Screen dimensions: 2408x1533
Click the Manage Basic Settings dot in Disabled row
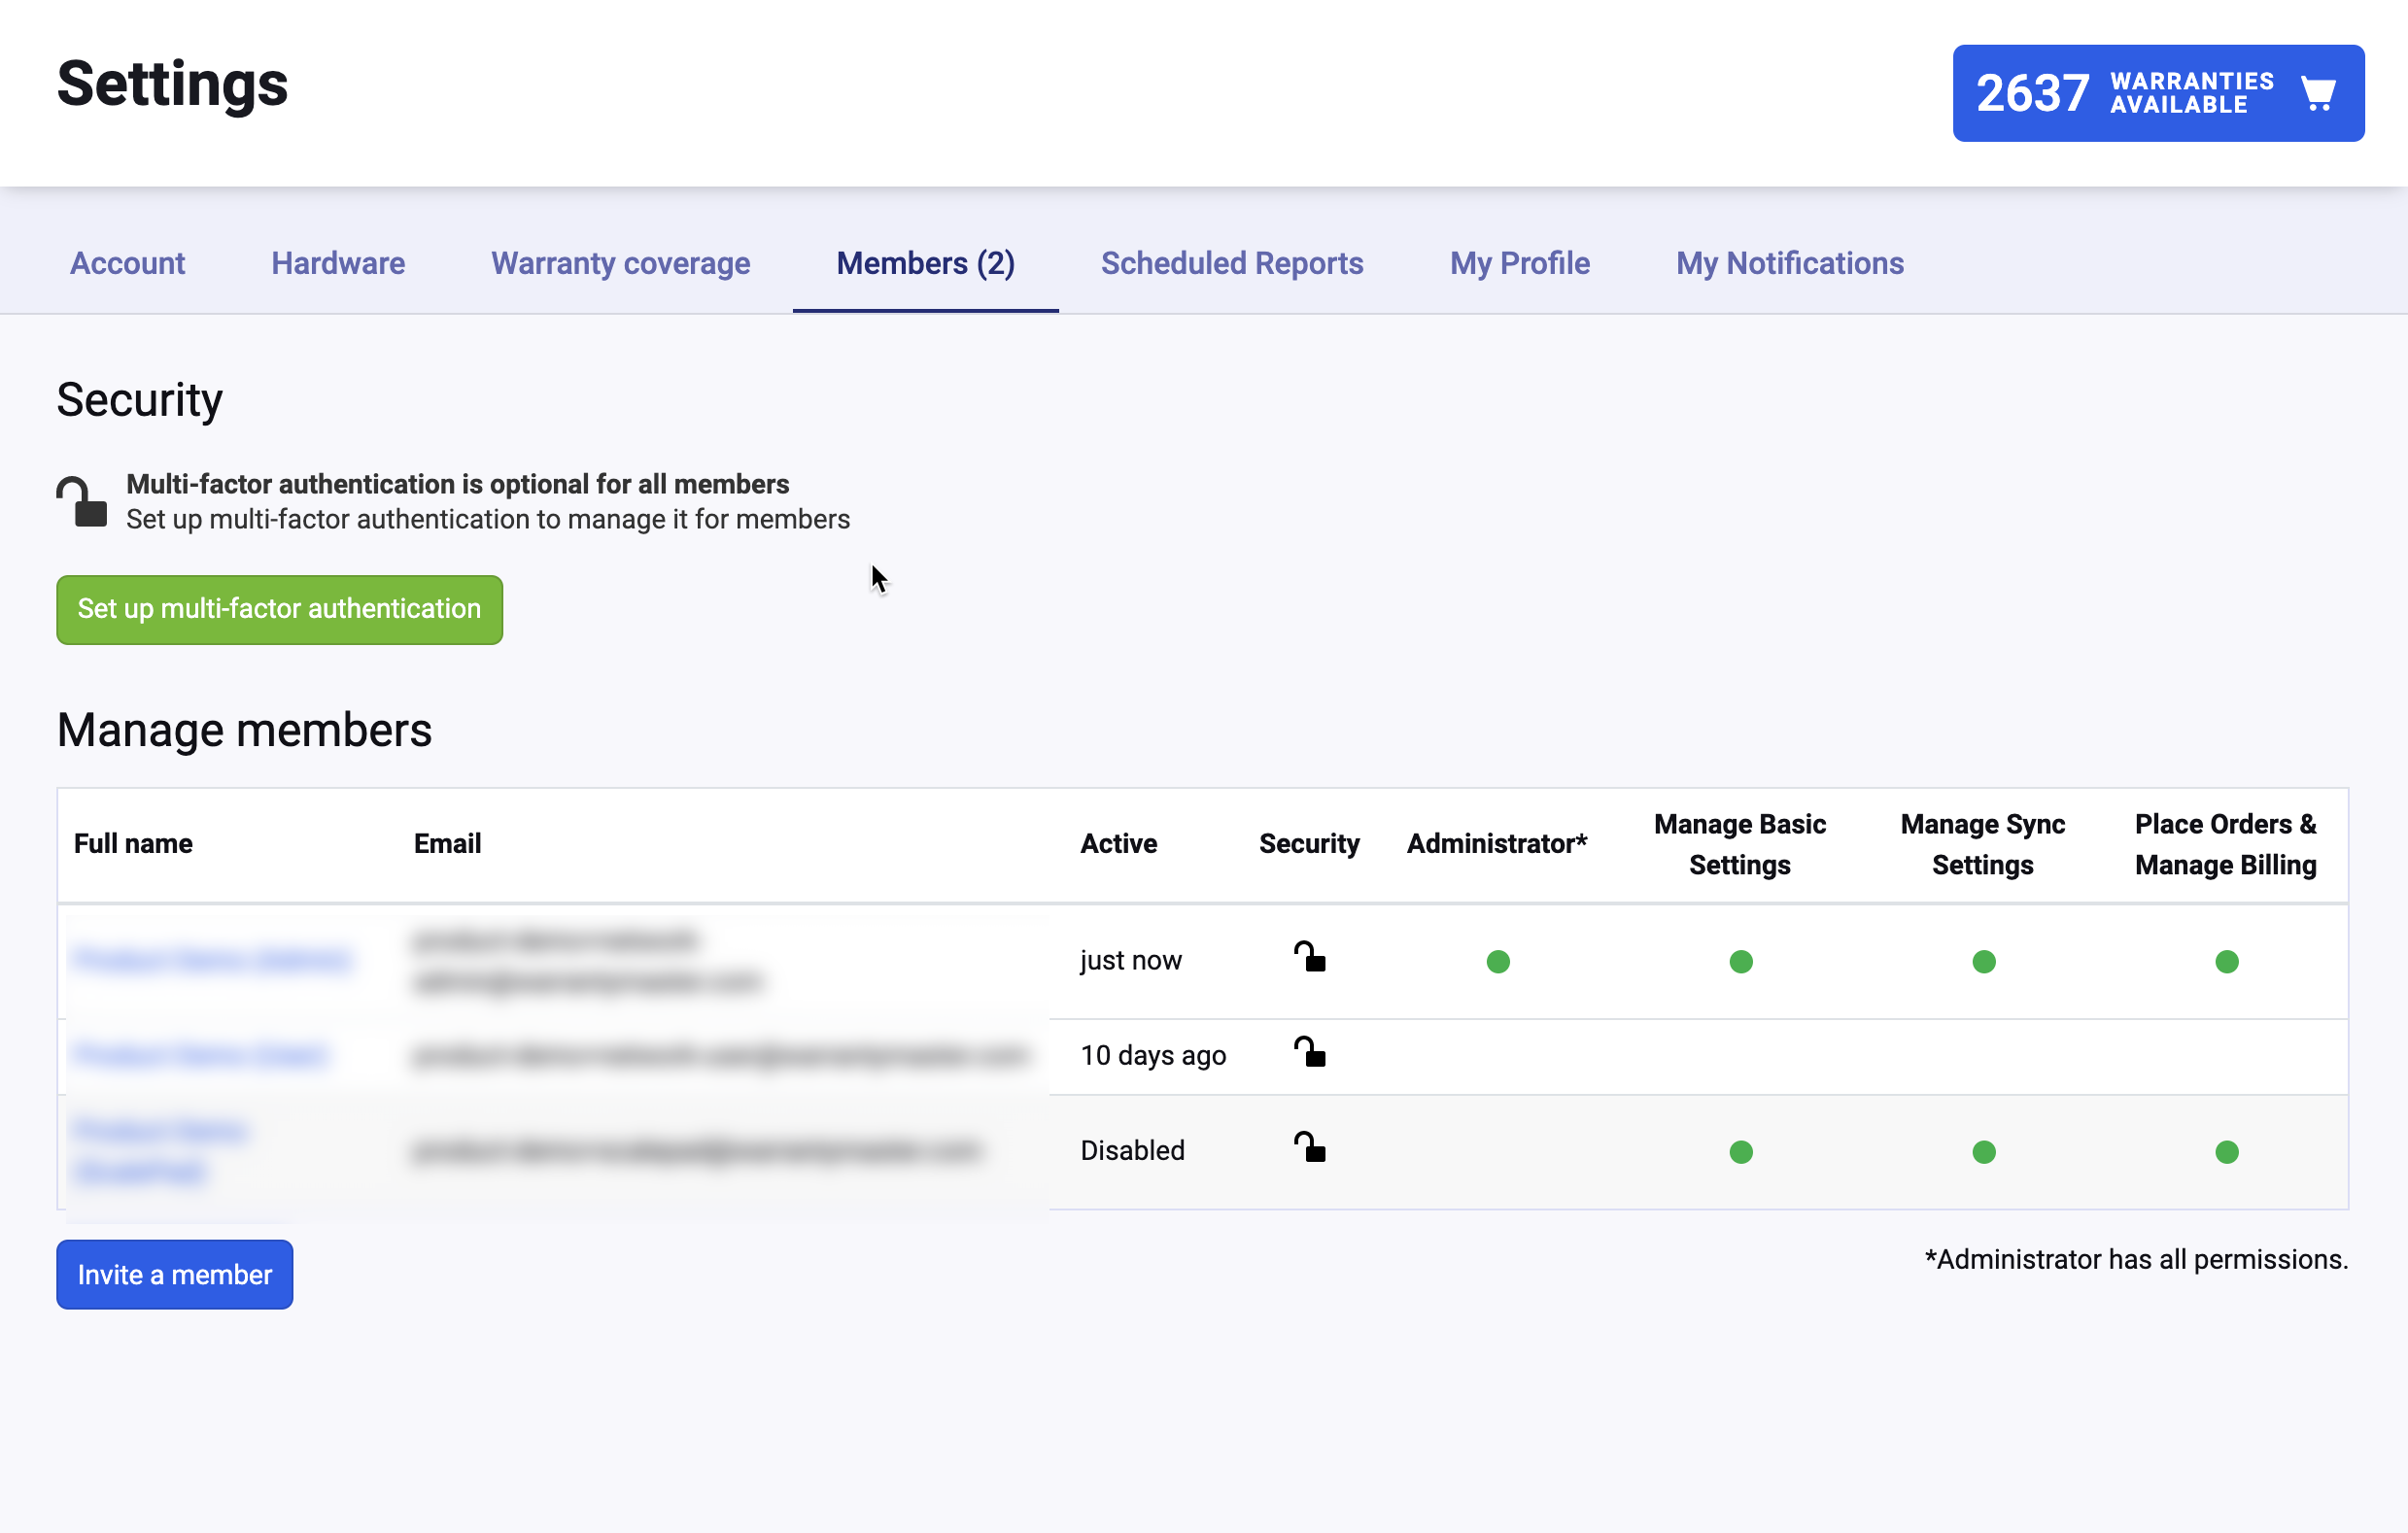1740,1152
